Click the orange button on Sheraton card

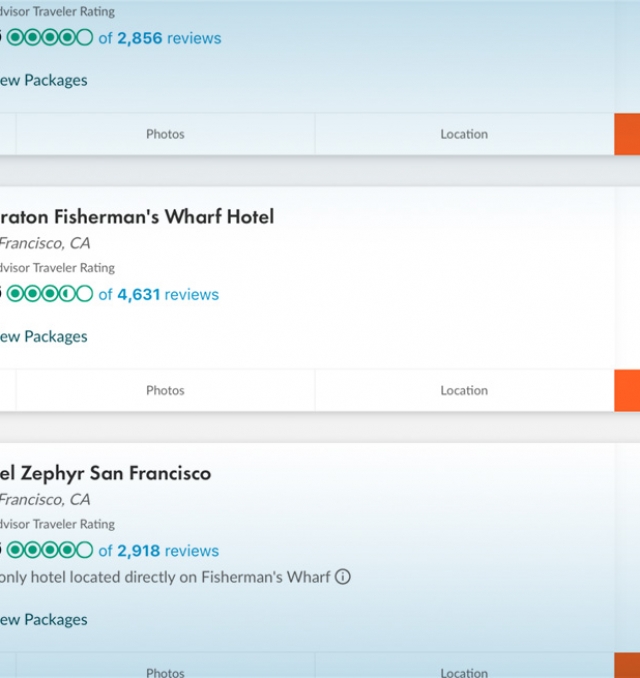(627, 390)
